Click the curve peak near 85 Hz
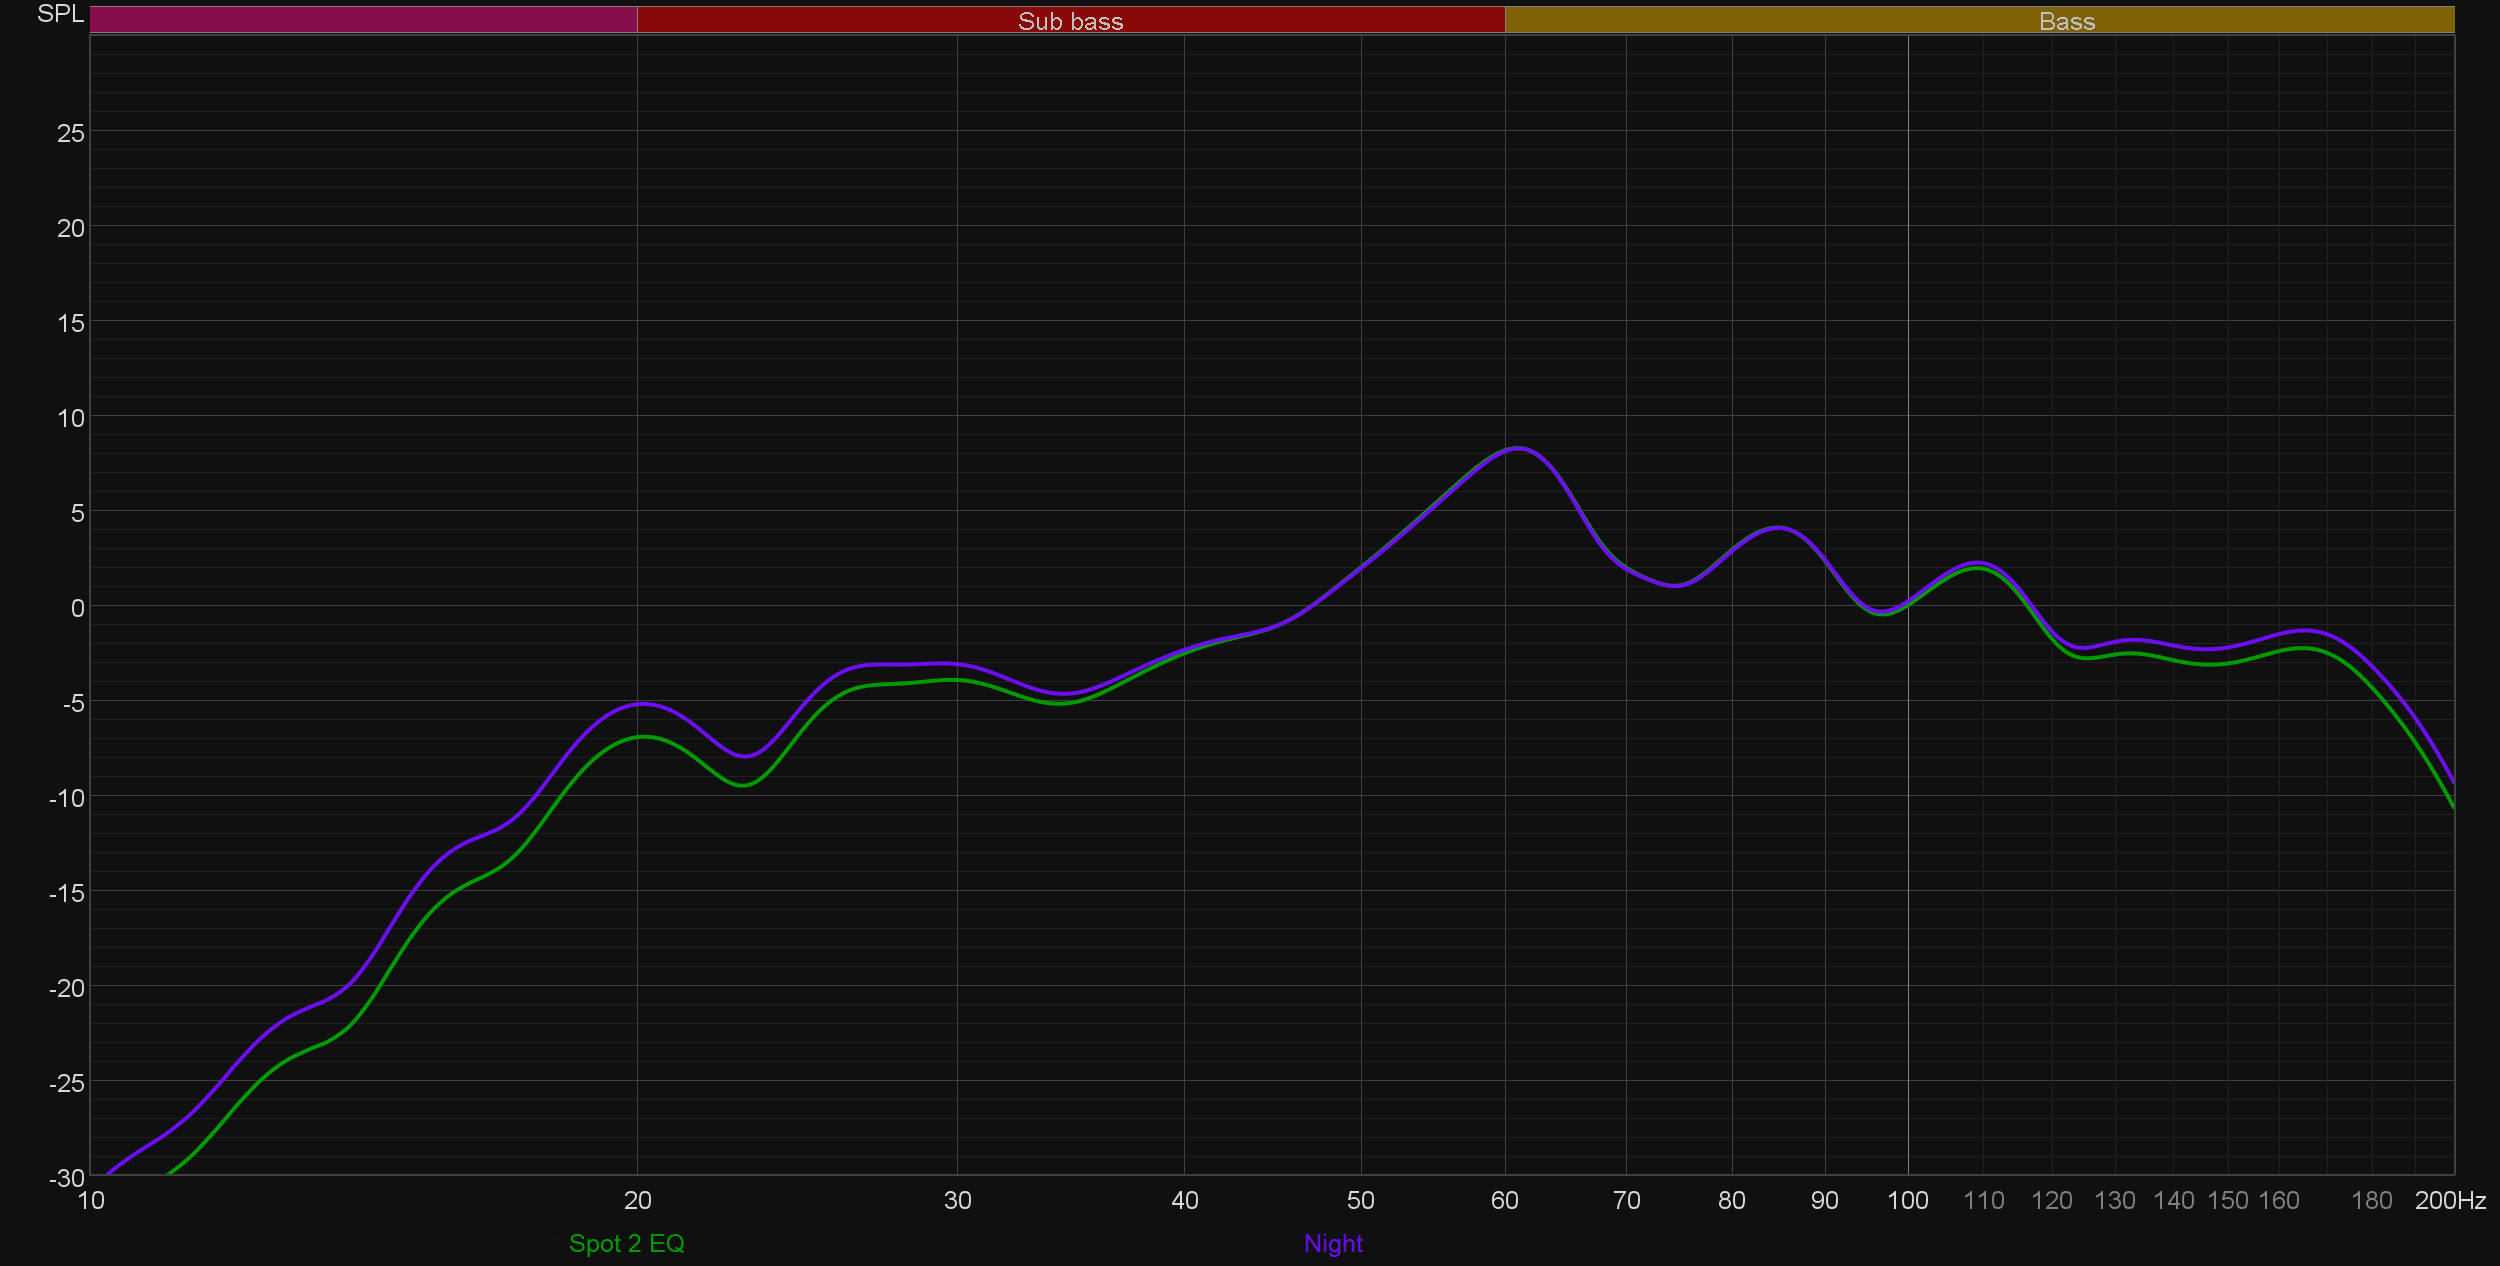2500x1266 pixels. 1777,527
